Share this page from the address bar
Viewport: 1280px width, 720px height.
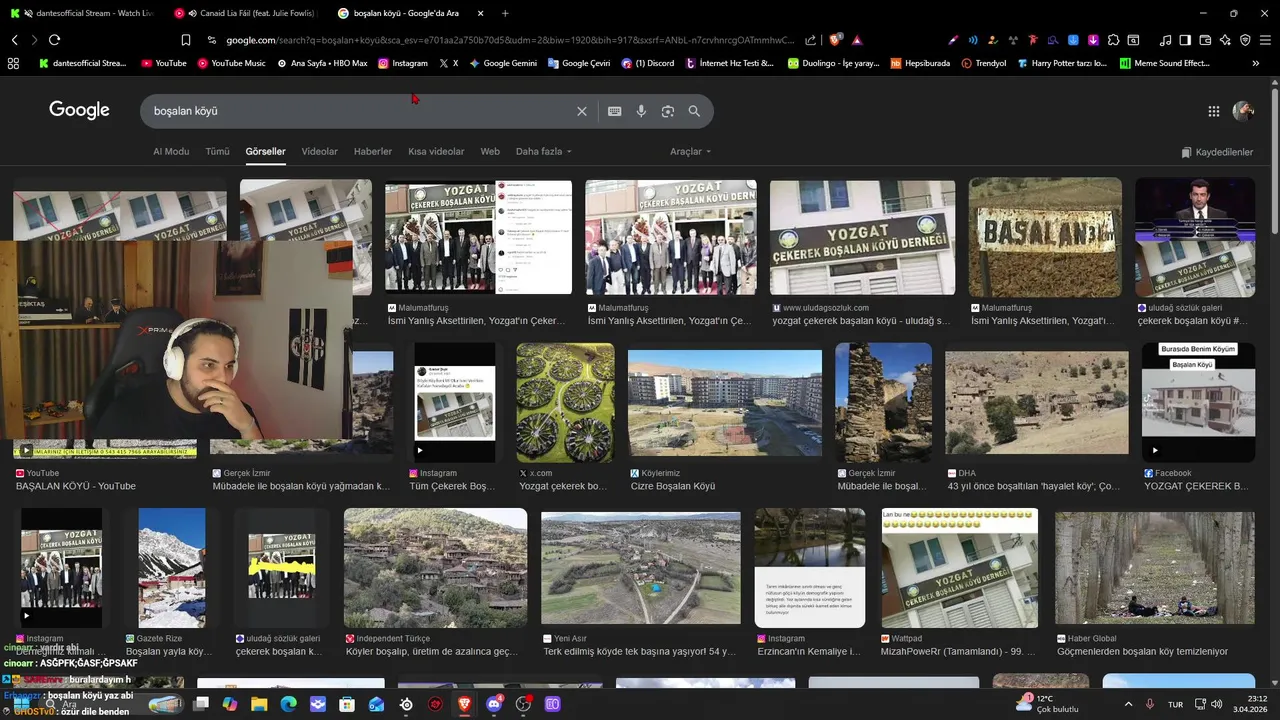pyautogui.click(x=809, y=40)
